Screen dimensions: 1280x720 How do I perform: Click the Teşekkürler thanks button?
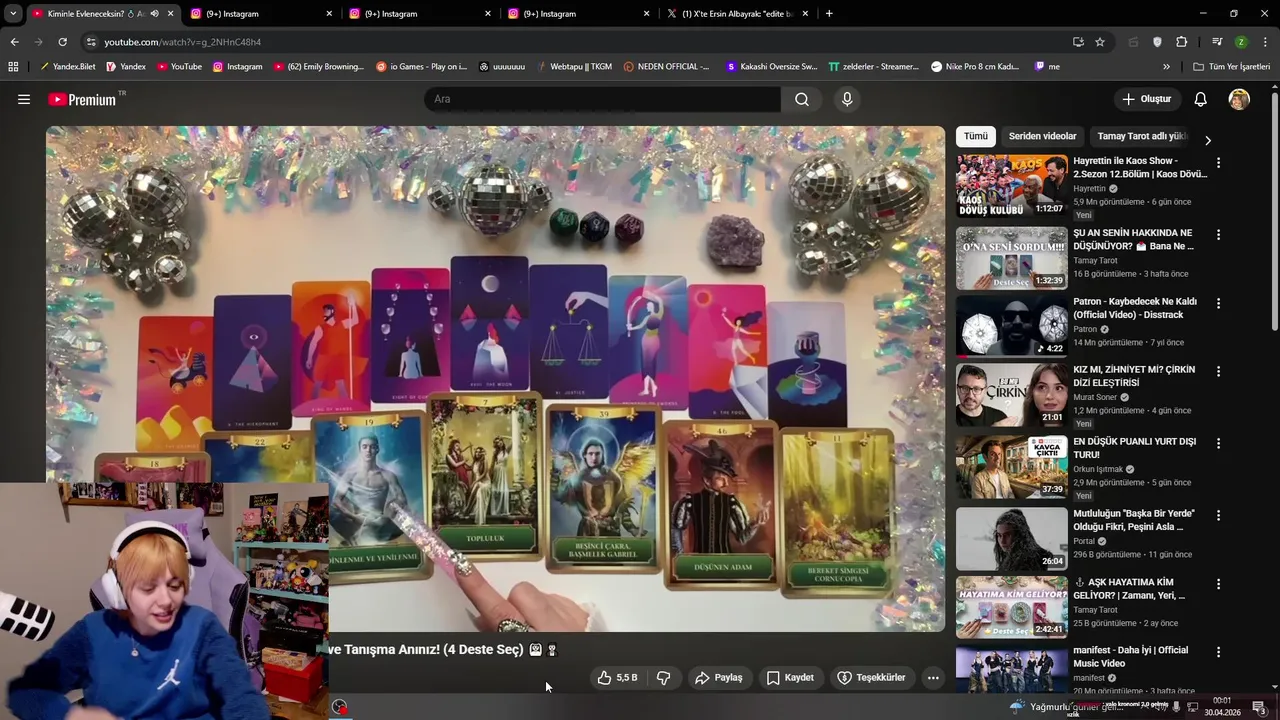pyautogui.click(x=871, y=678)
